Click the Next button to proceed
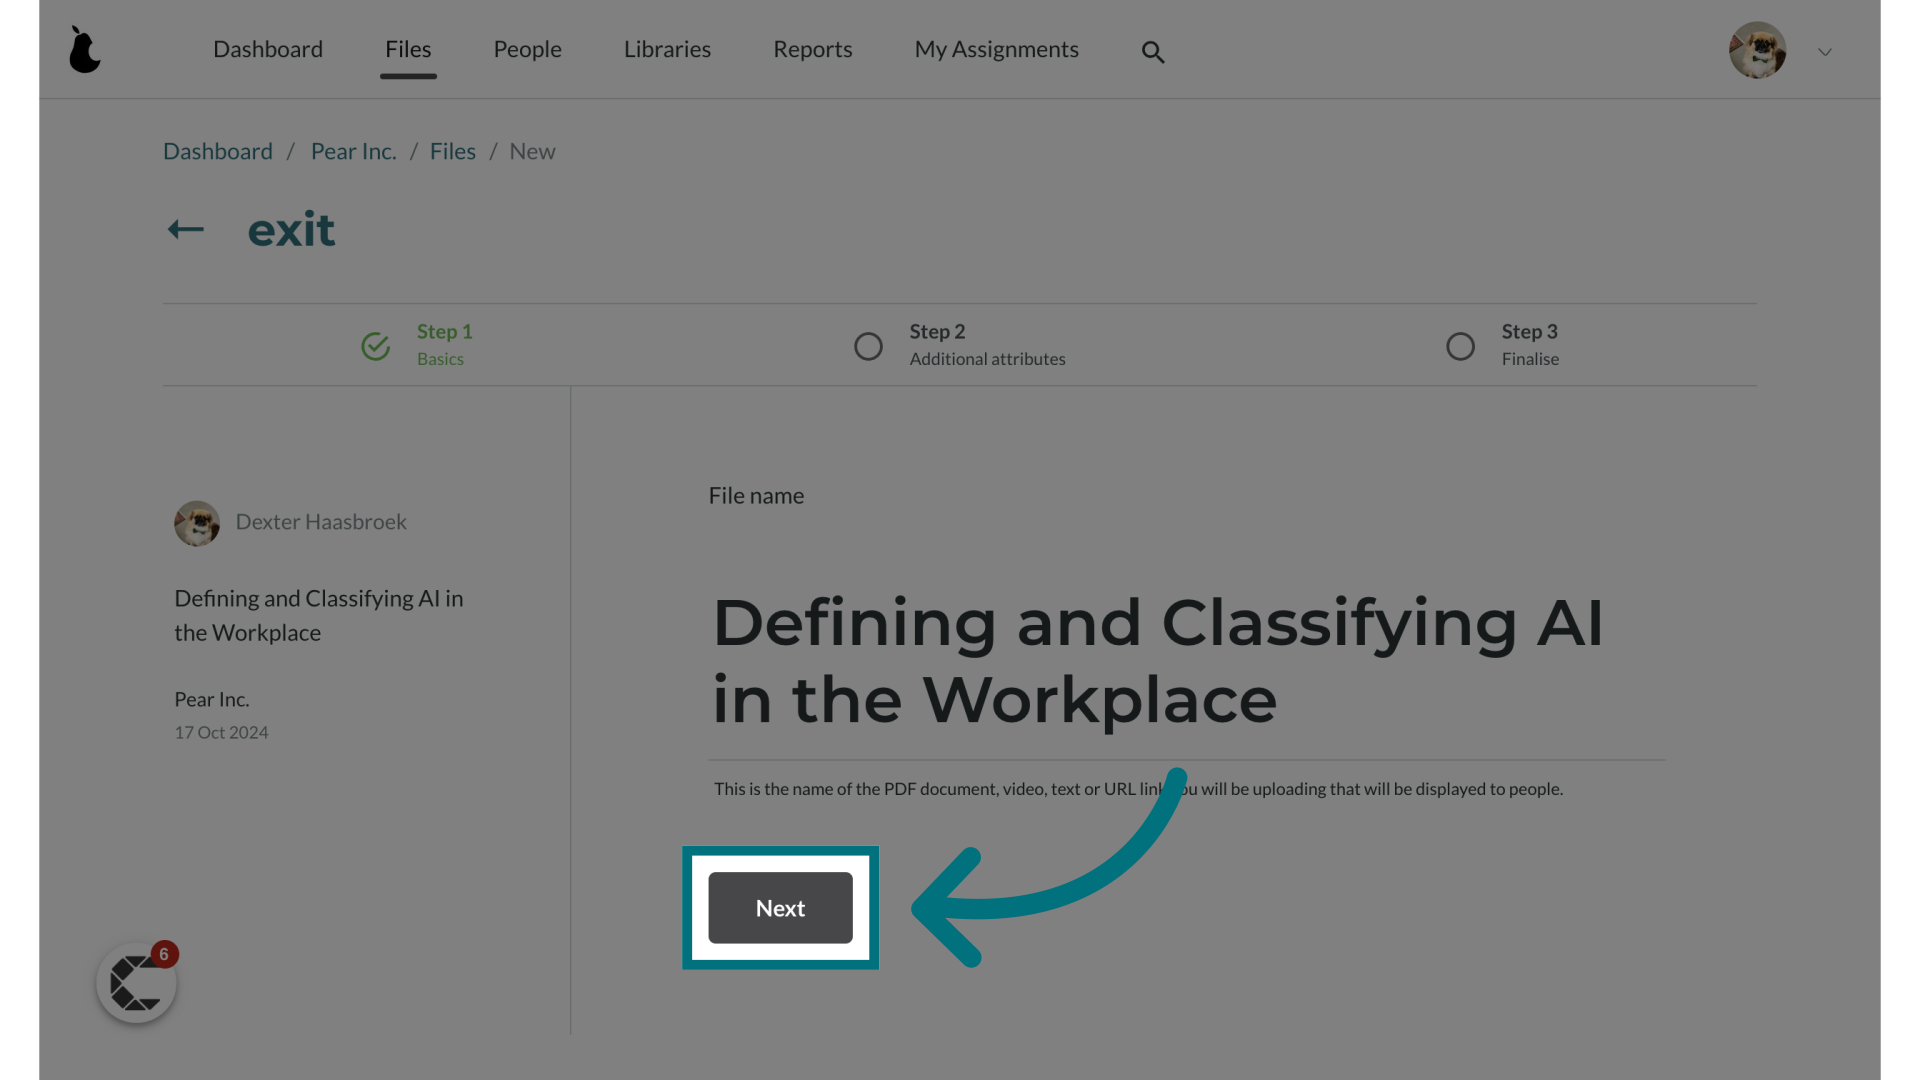The height and width of the screenshot is (1080, 1920). 779,907
